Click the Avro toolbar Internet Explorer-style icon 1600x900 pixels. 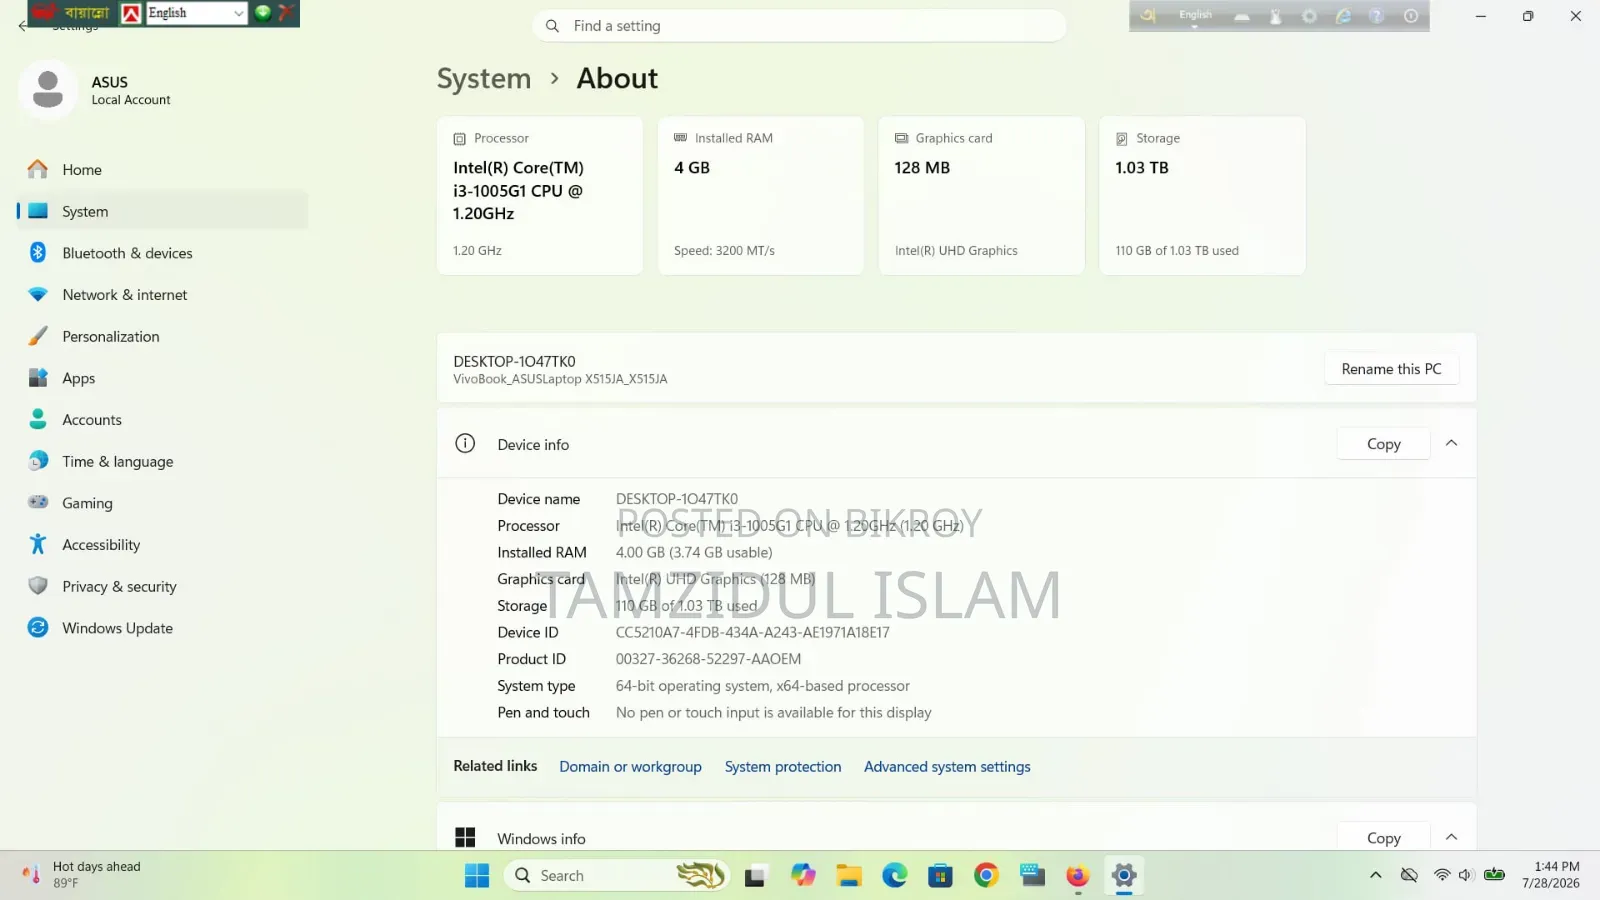[x=1343, y=16]
